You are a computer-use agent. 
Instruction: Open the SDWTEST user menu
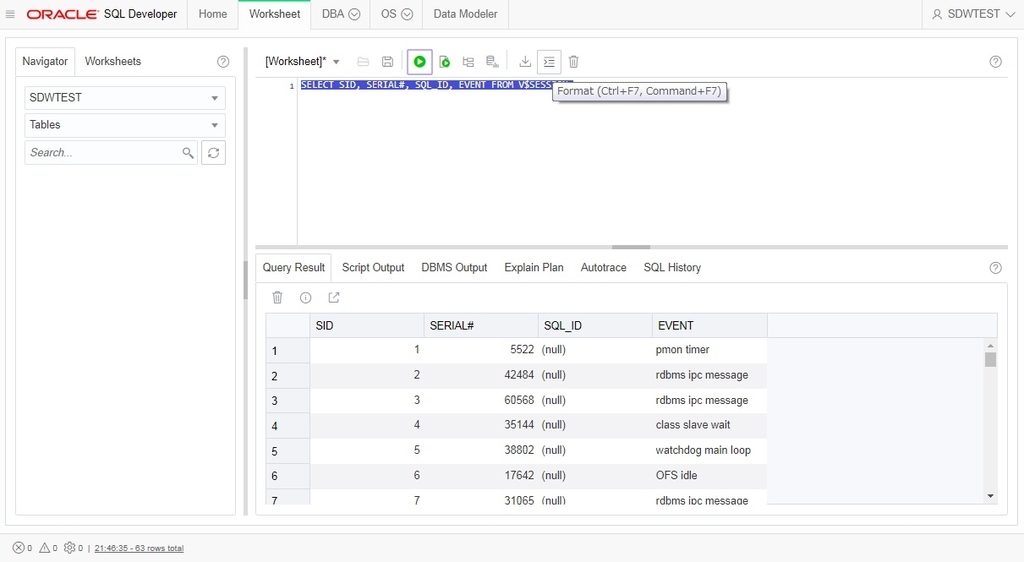pyautogui.click(x=973, y=14)
